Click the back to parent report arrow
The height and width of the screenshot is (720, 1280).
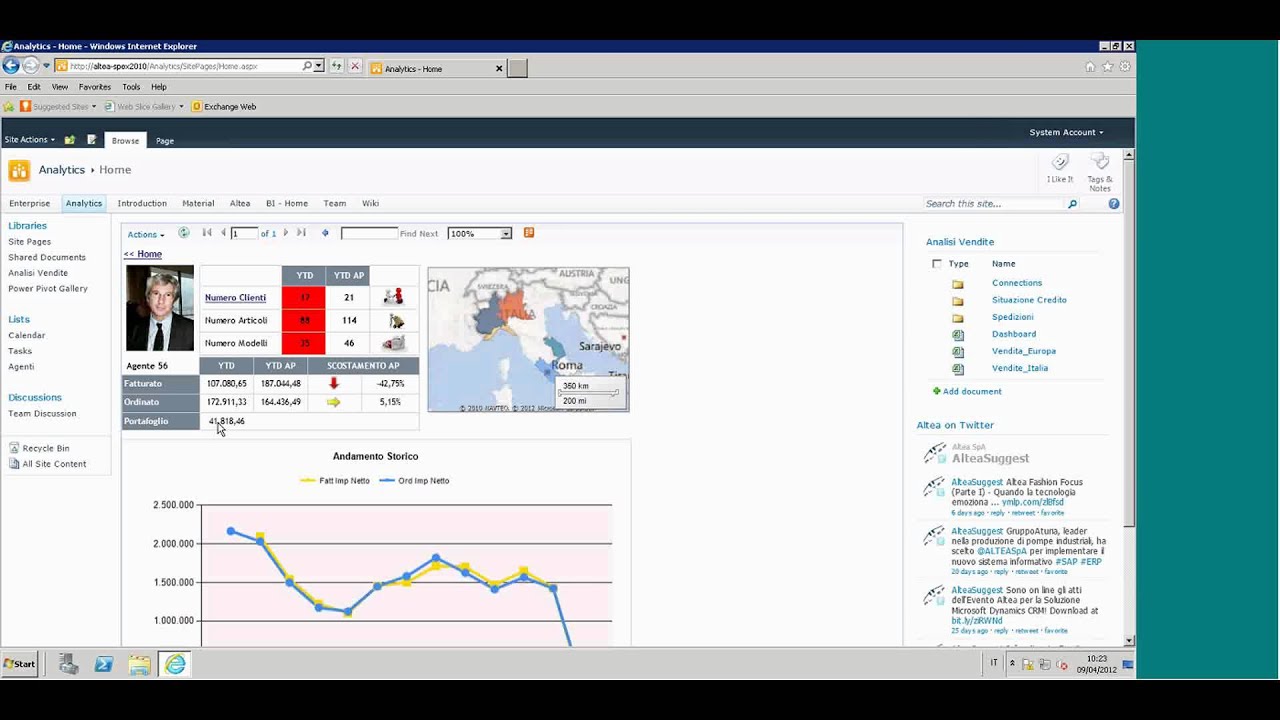click(325, 233)
